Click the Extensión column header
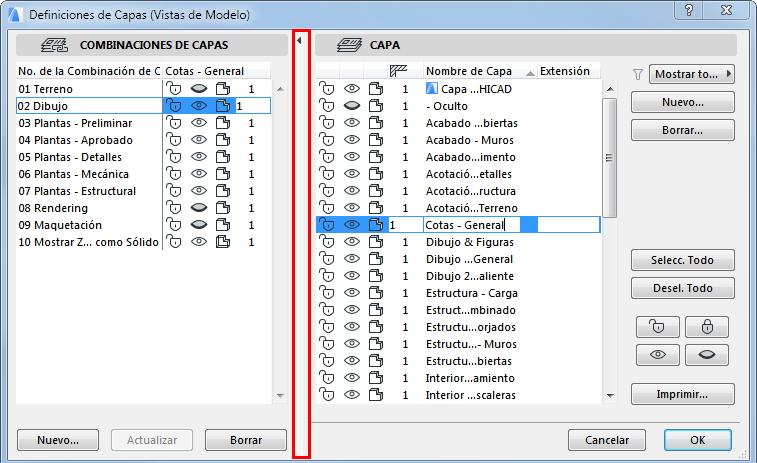757x463 pixels. [x=568, y=71]
